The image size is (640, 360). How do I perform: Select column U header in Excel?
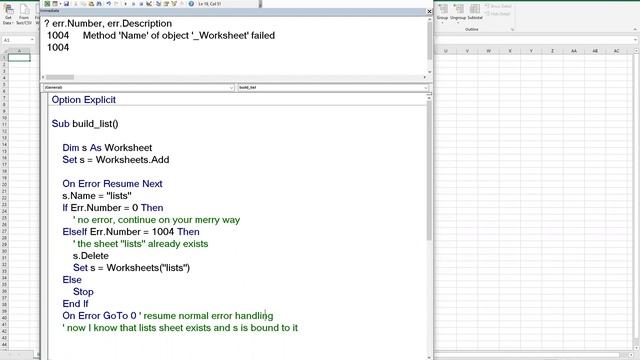[x=446, y=51]
